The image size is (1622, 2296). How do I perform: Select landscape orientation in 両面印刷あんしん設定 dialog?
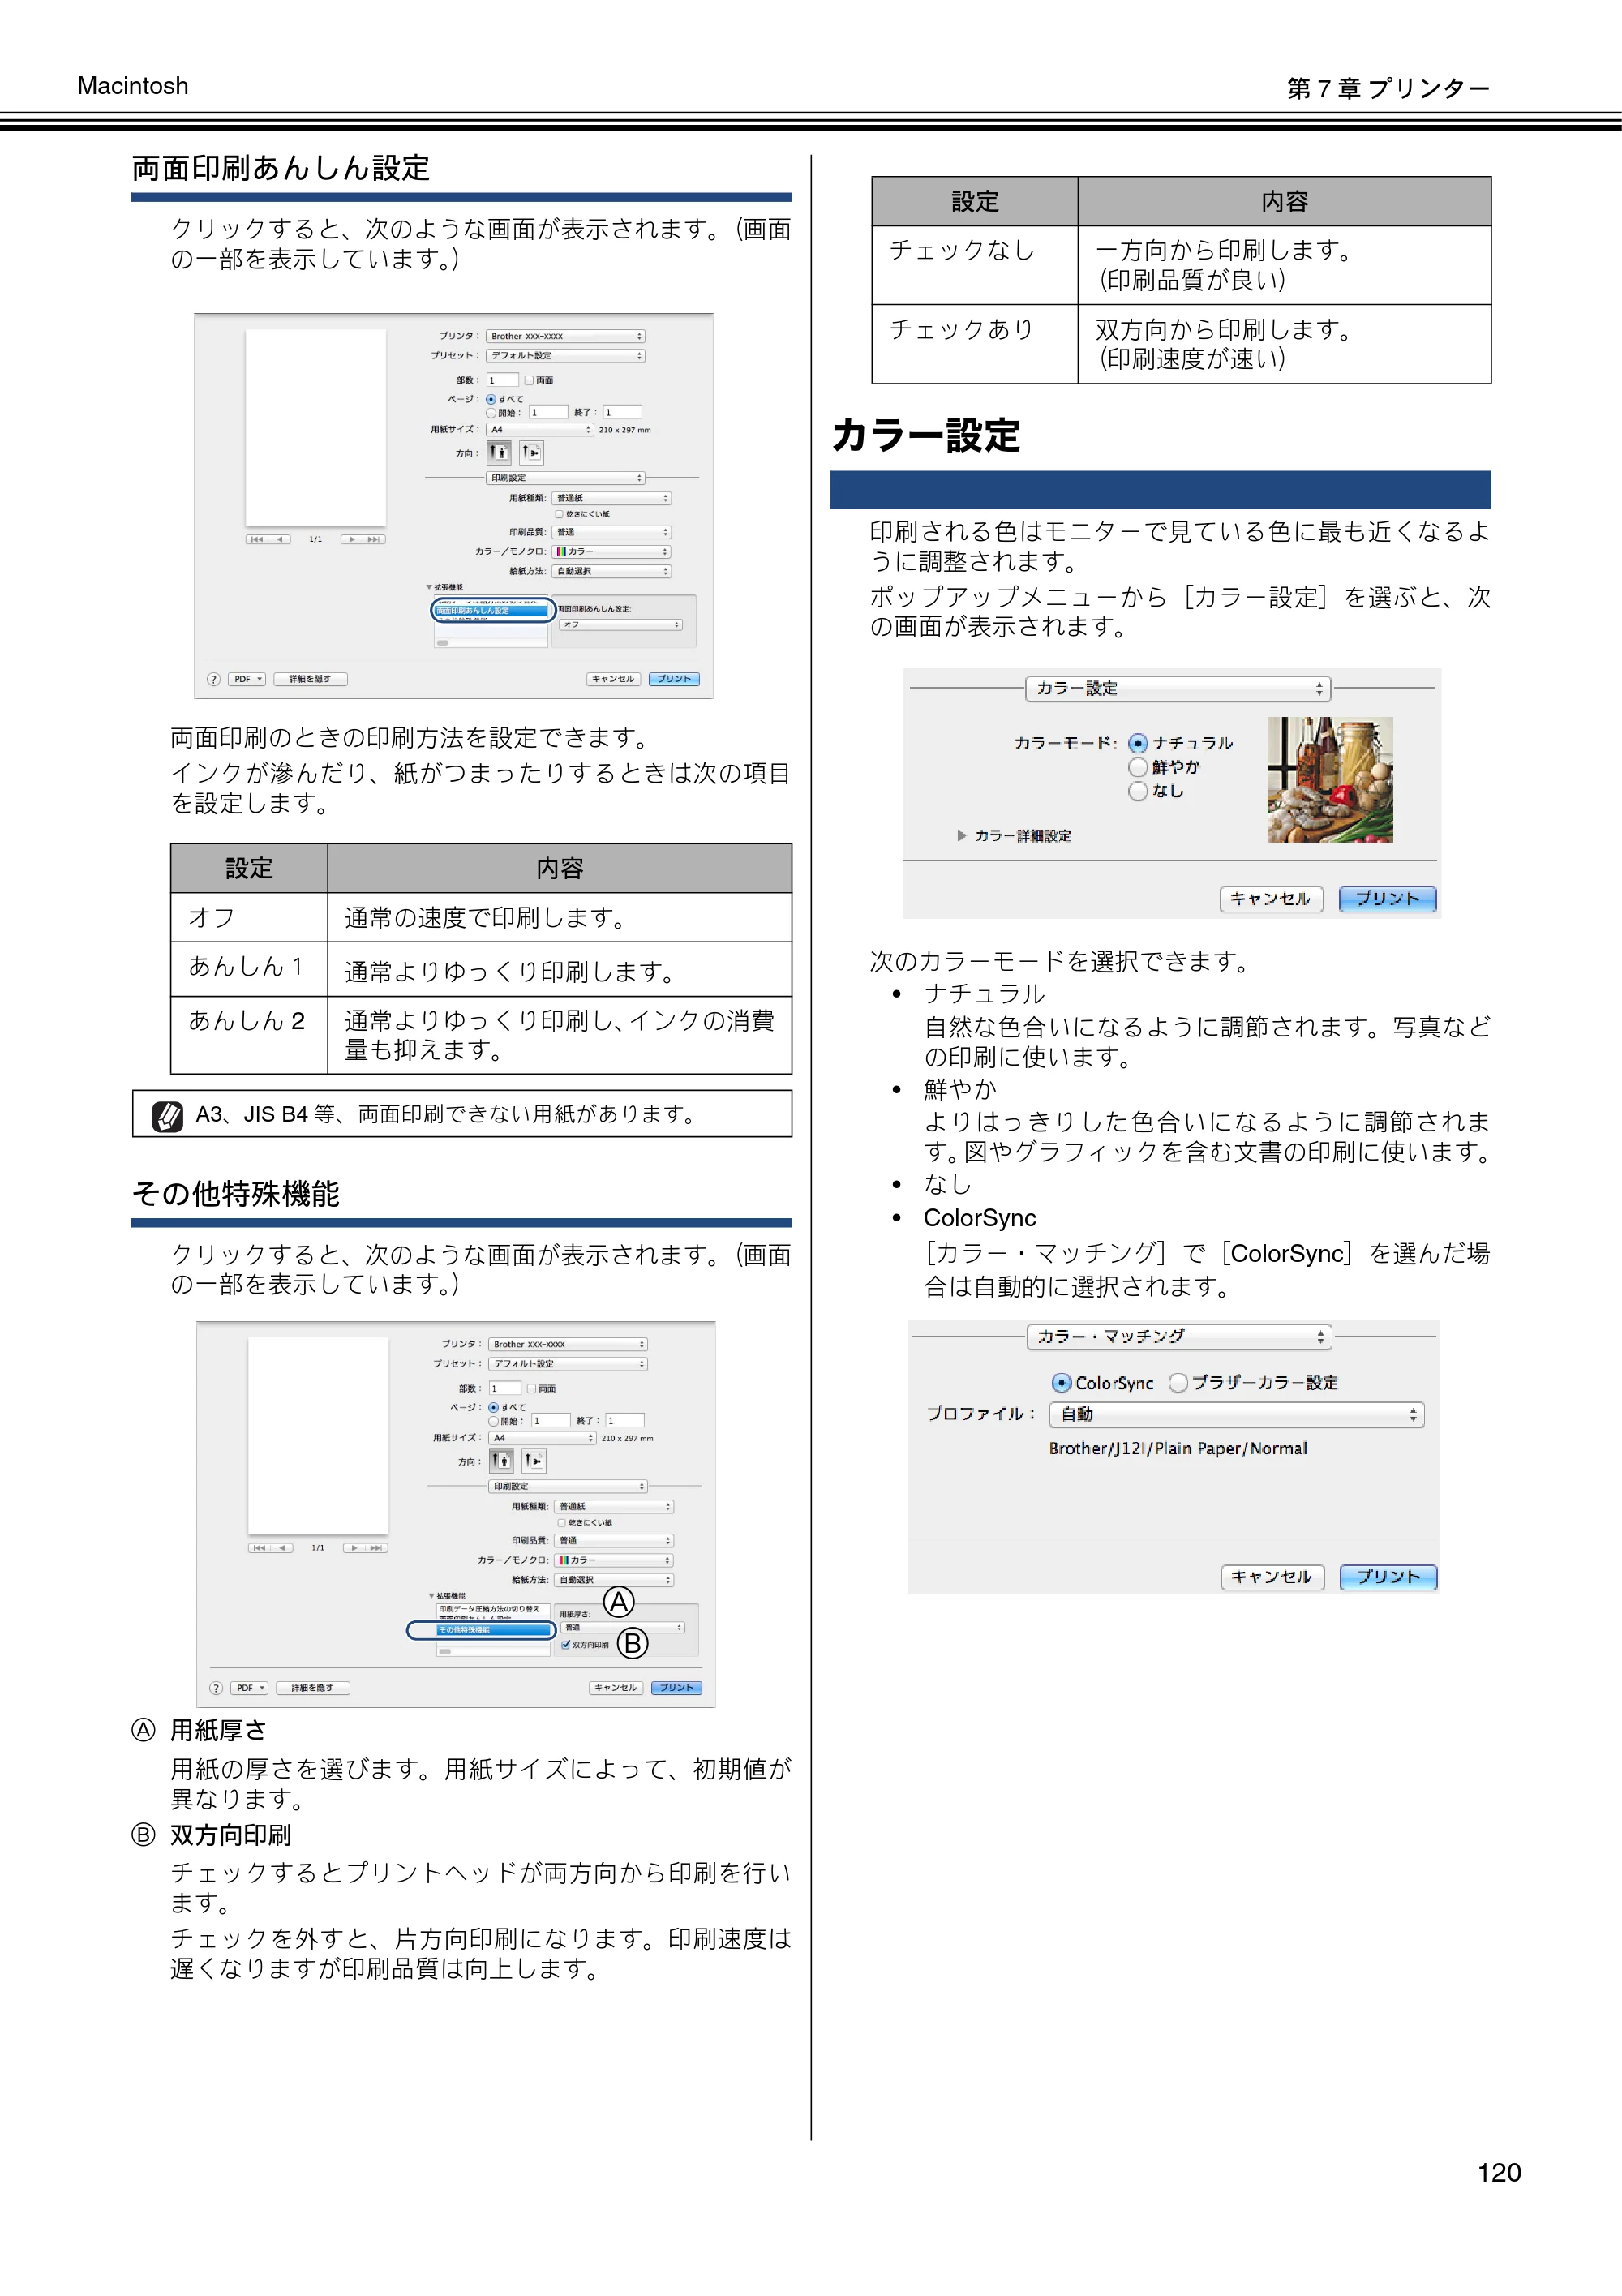pyautogui.click(x=532, y=453)
